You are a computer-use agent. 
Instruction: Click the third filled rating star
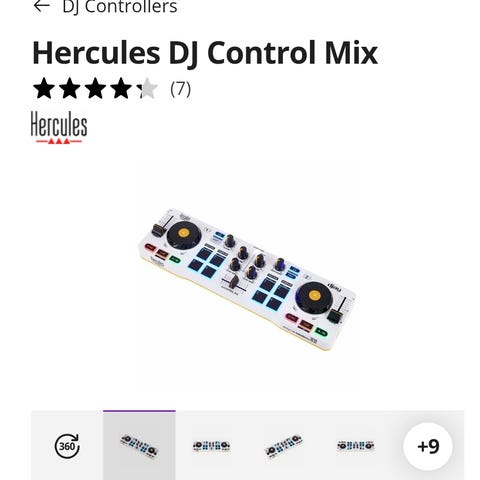(x=95, y=88)
